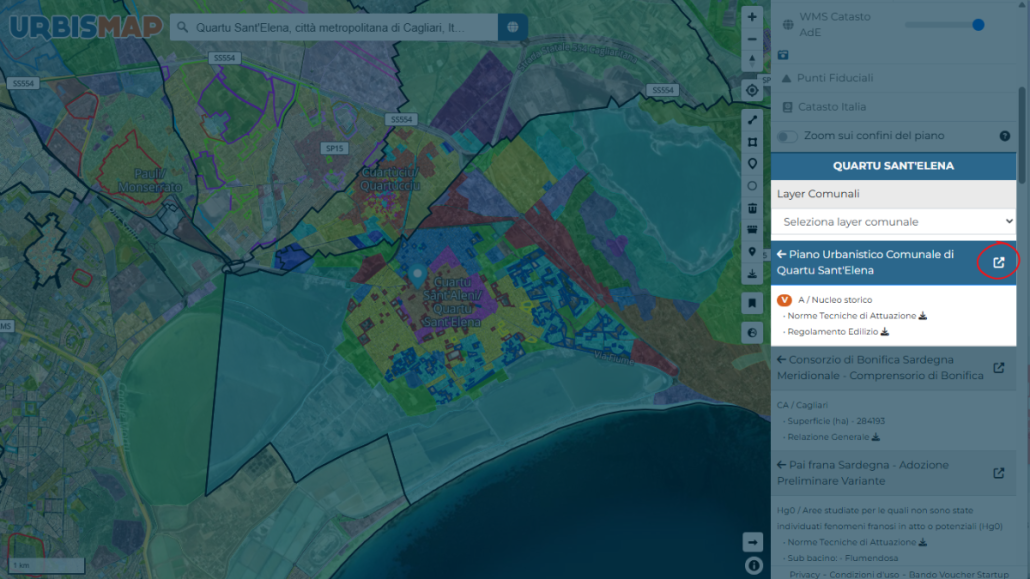Select the outlined marker drawing tool
This screenshot has height=579, width=1030.
click(x=752, y=164)
